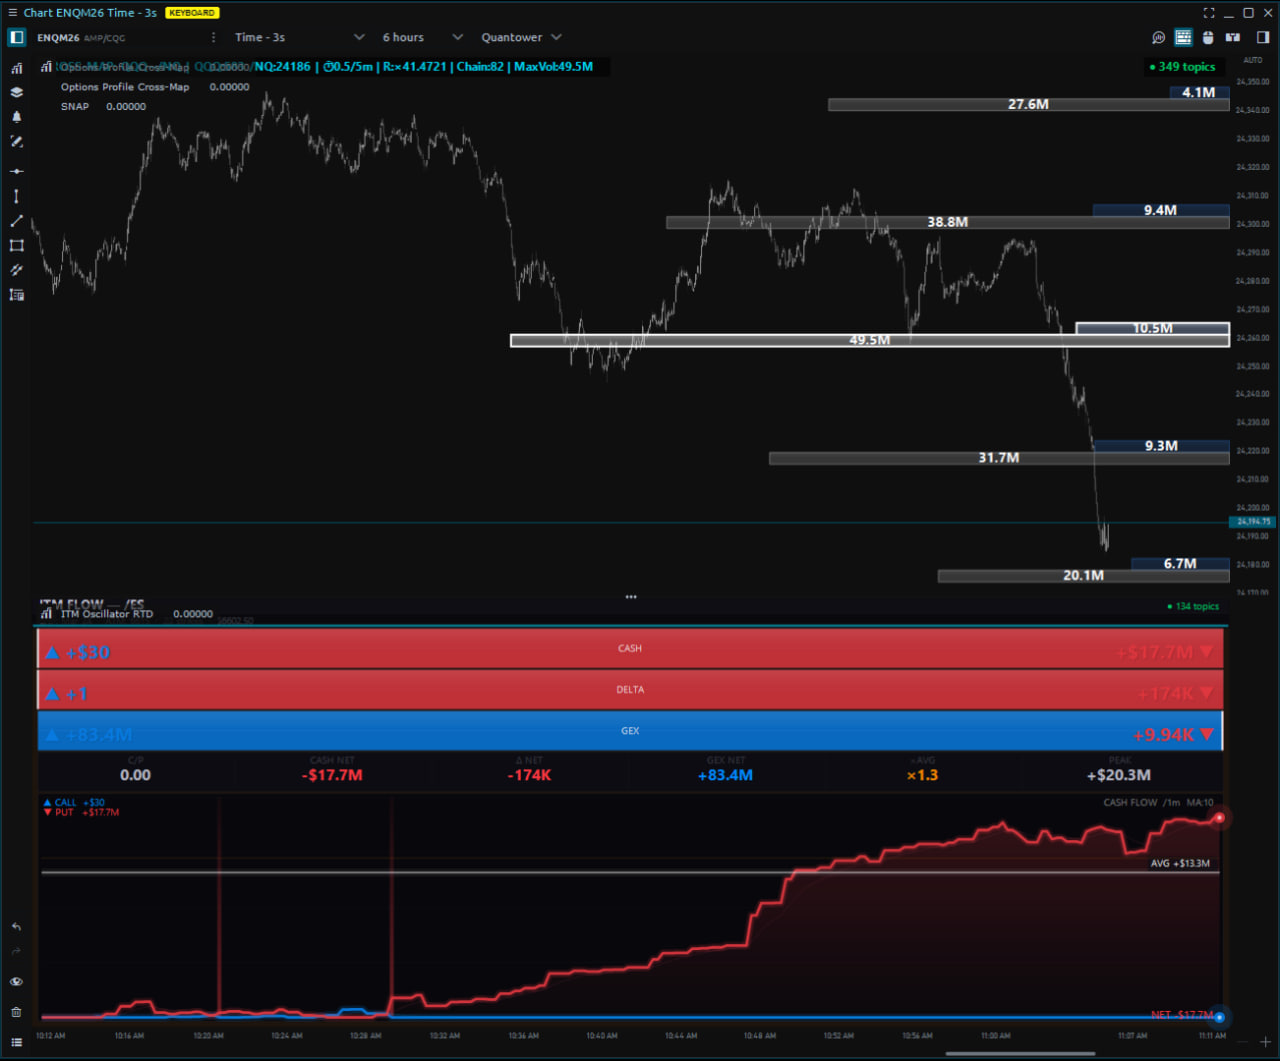Screen dimensions: 1280x1061
Task: Open the Quantower style dropdown
Action: [x=521, y=37]
